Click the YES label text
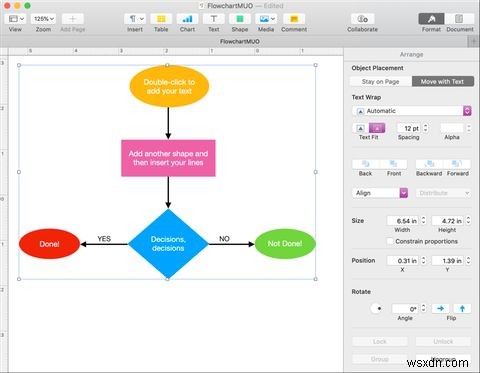The image size is (480, 373). click(x=104, y=239)
